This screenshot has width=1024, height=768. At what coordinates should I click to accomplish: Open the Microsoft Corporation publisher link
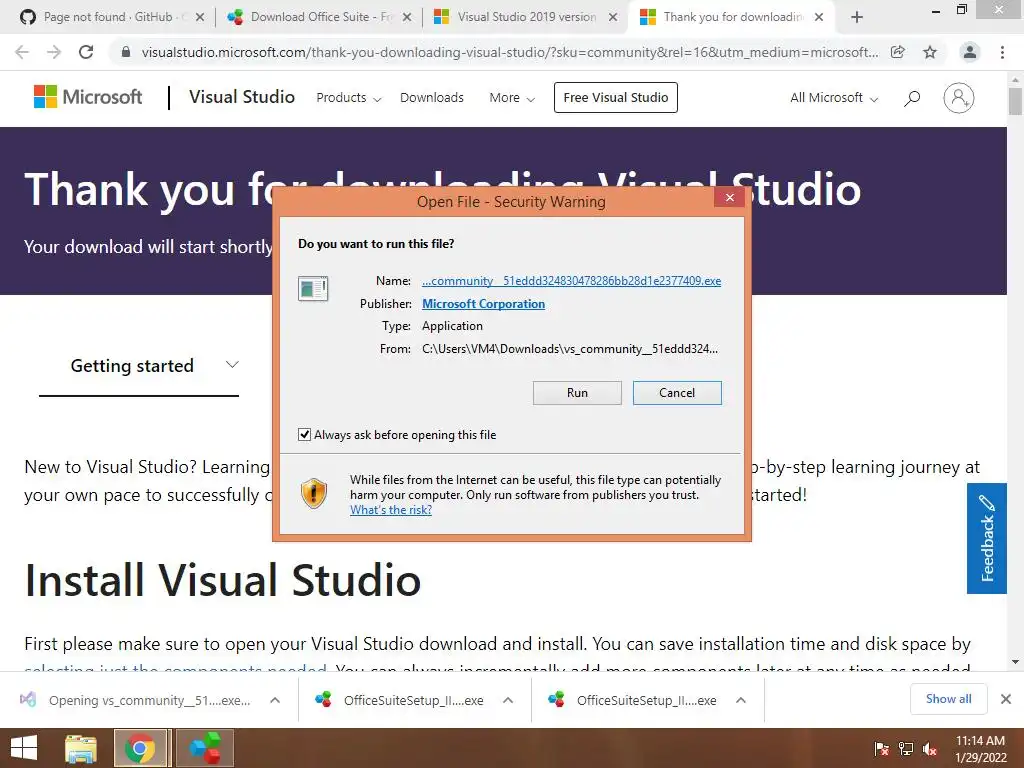click(483, 304)
